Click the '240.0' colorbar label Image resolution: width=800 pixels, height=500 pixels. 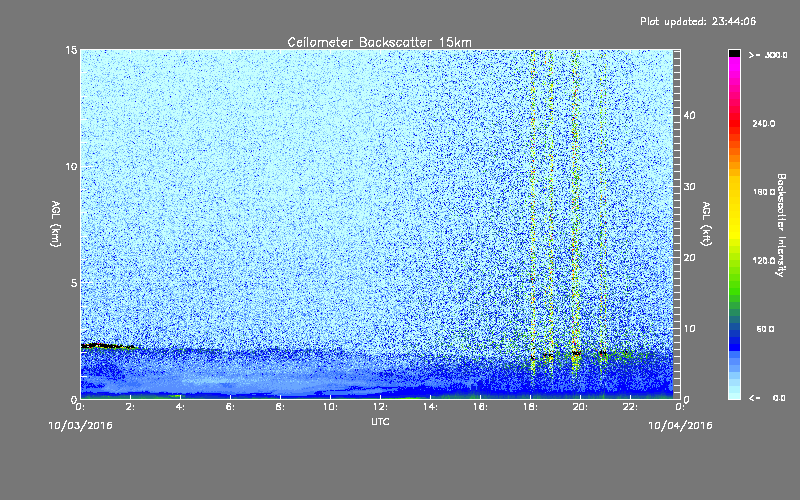click(764, 124)
